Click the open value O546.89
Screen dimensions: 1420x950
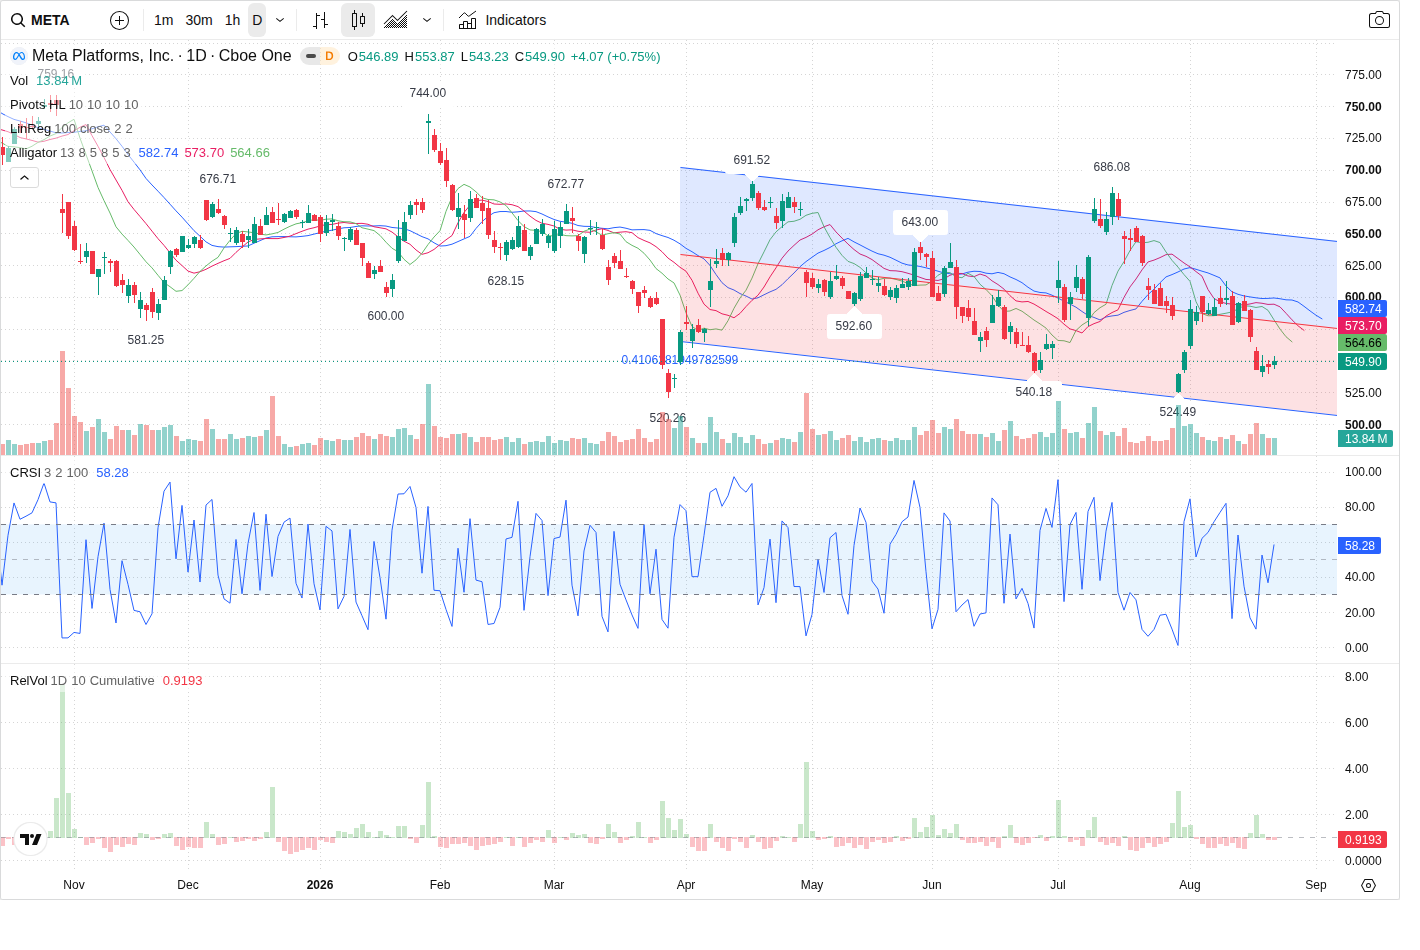(x=373, y=57)
